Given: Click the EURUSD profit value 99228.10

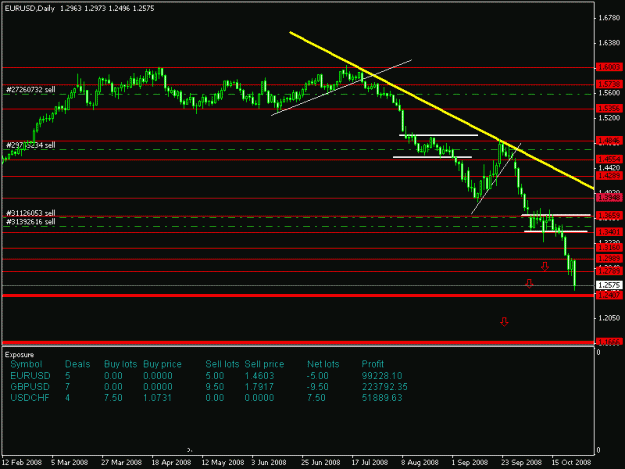Looking at the screenshot, I should point(382,376).
